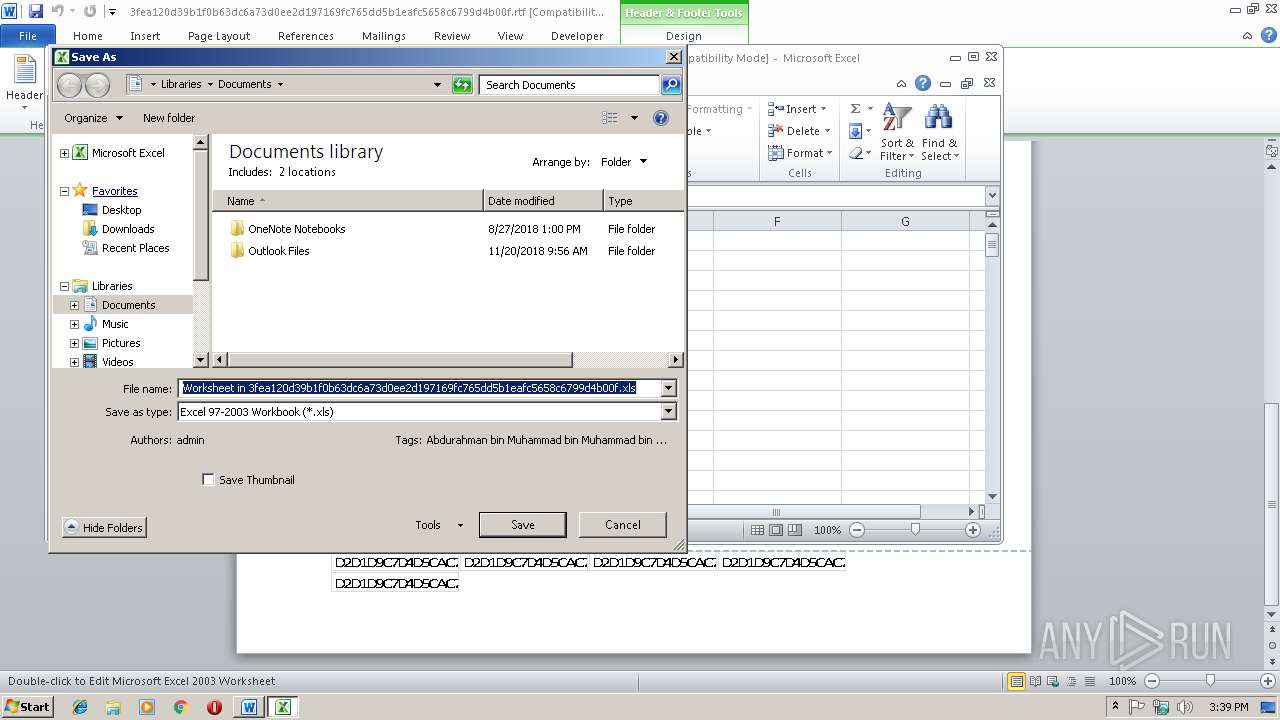
Task: Open Find & Select binoculars in Excel
Action: click(939, 132)
